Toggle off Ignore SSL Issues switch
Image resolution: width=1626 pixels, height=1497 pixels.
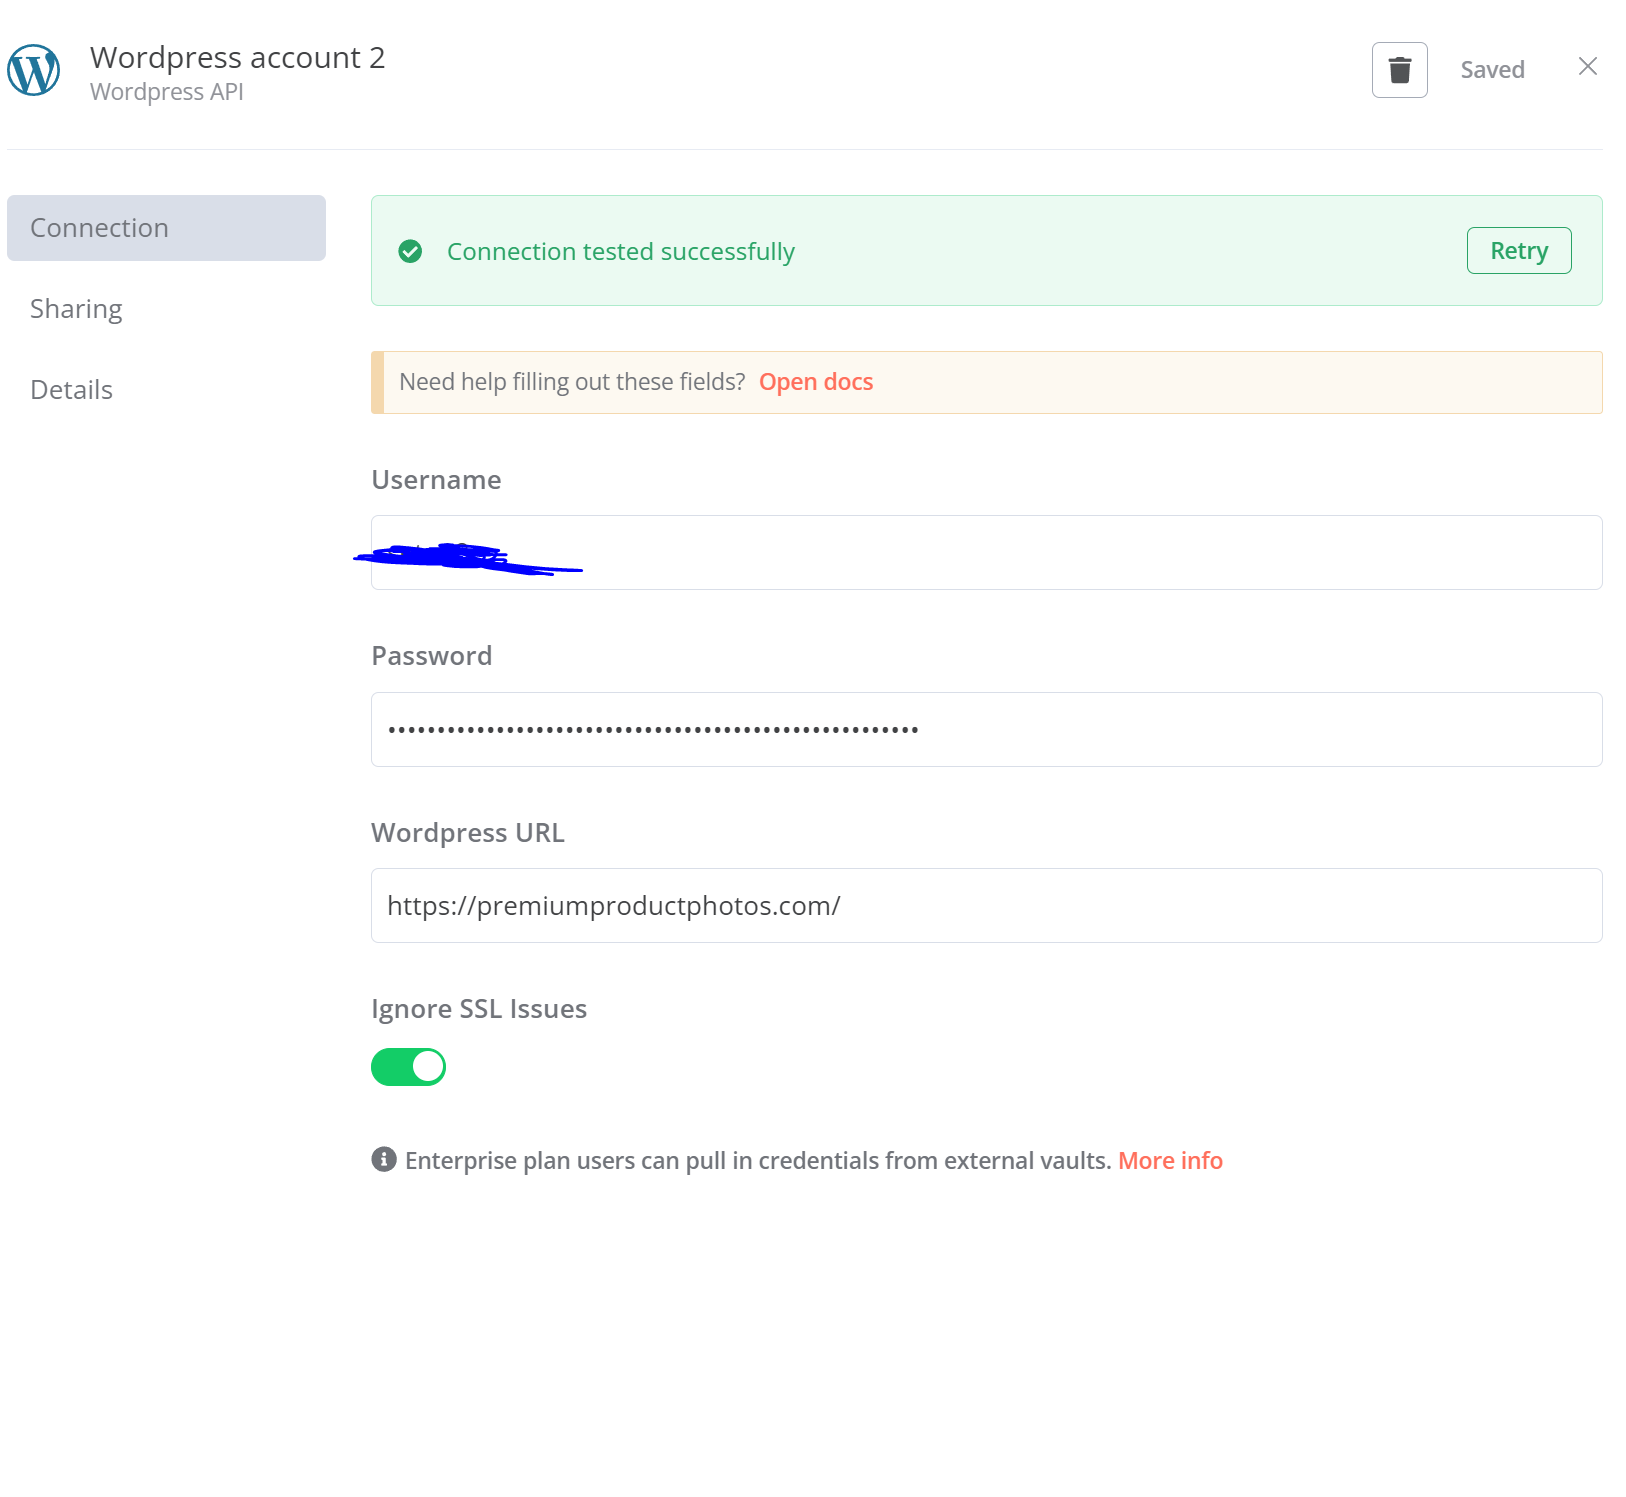coord(408,1067)
